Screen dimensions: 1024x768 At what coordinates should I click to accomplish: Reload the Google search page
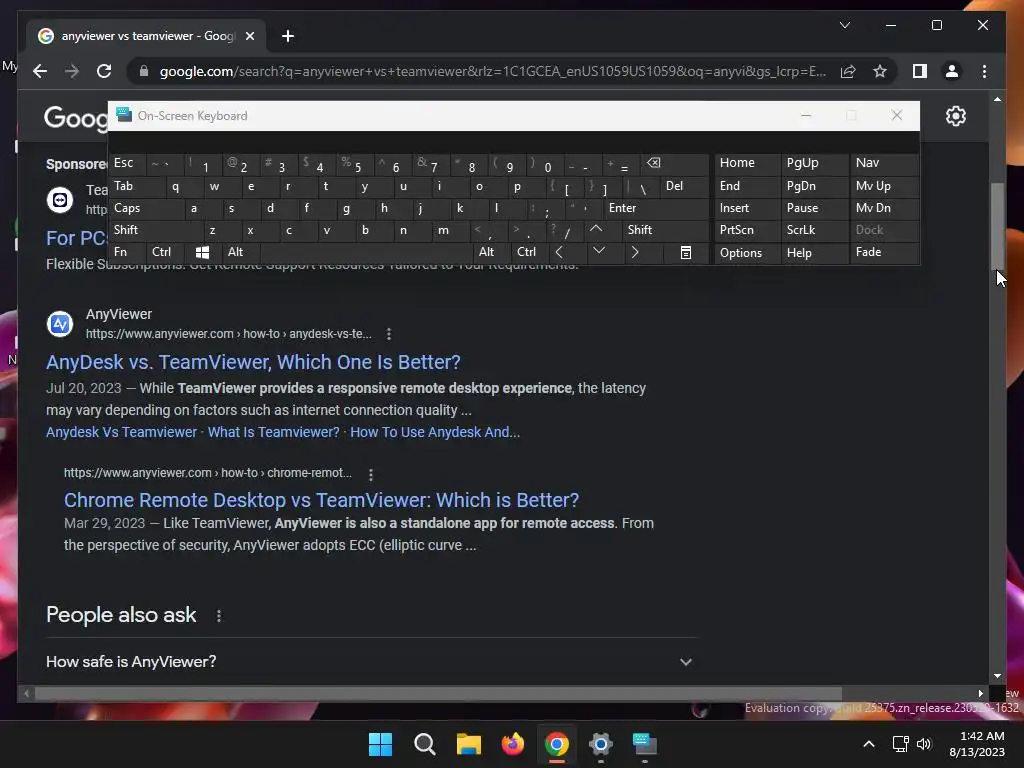[x=104, y=71]
